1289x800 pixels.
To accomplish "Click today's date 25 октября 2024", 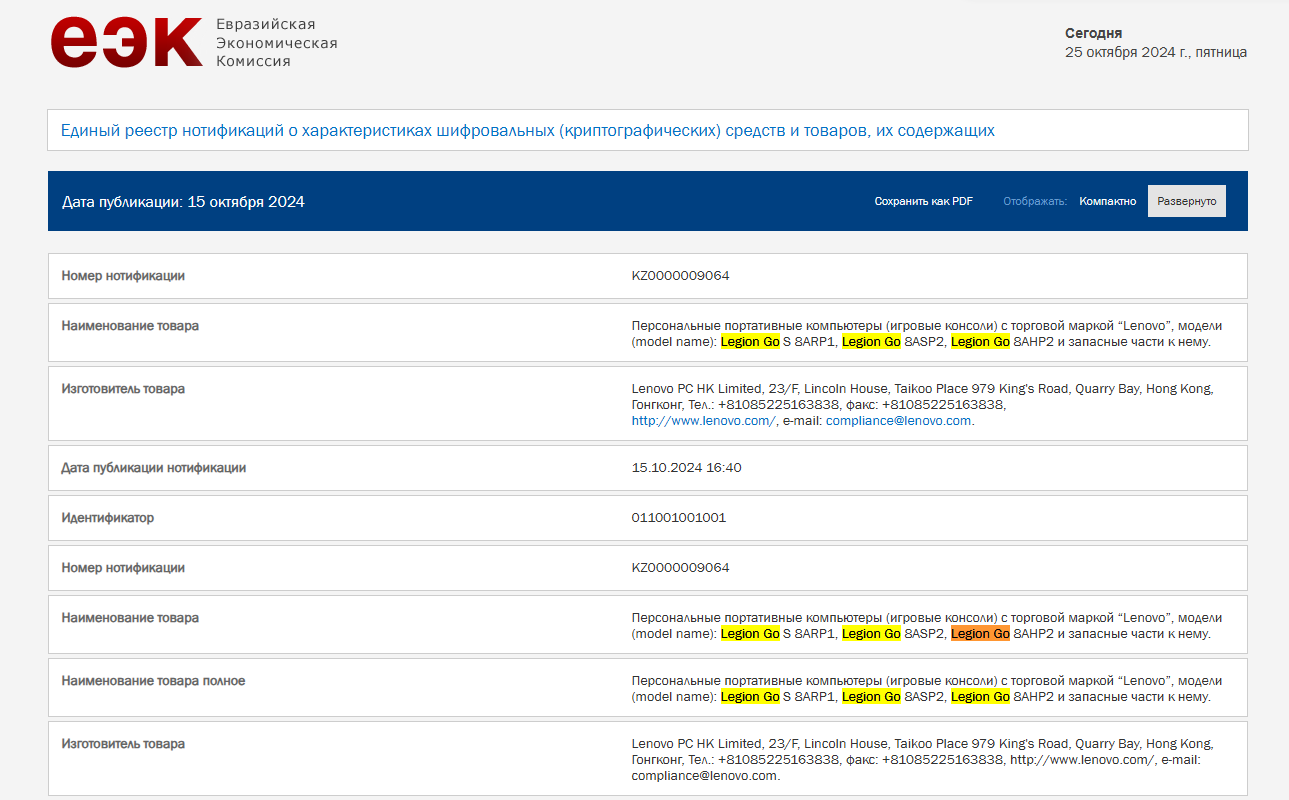I will coord(1155,53).
